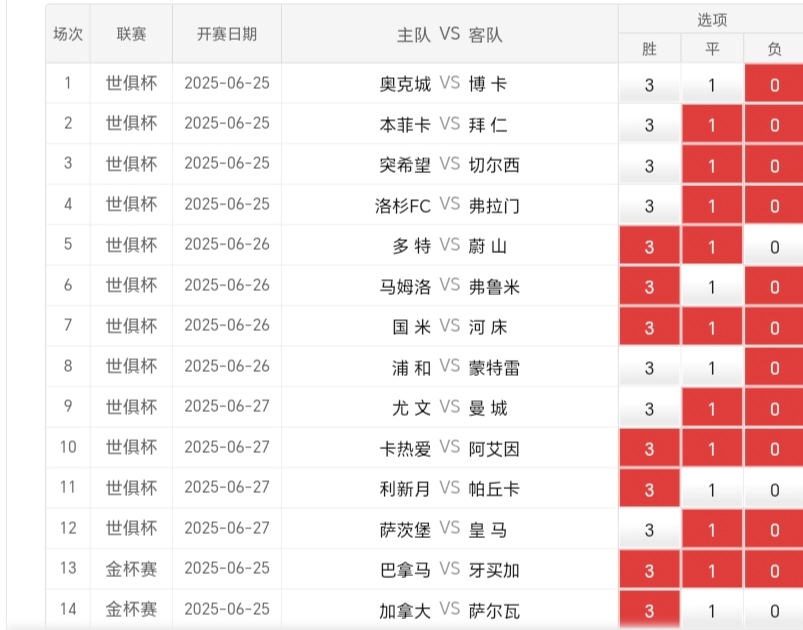Select loss option 0 for 多特 vs 蔚山
This screenshot has height=630, width=803.
pyautogui.click(x=774, y=247)
